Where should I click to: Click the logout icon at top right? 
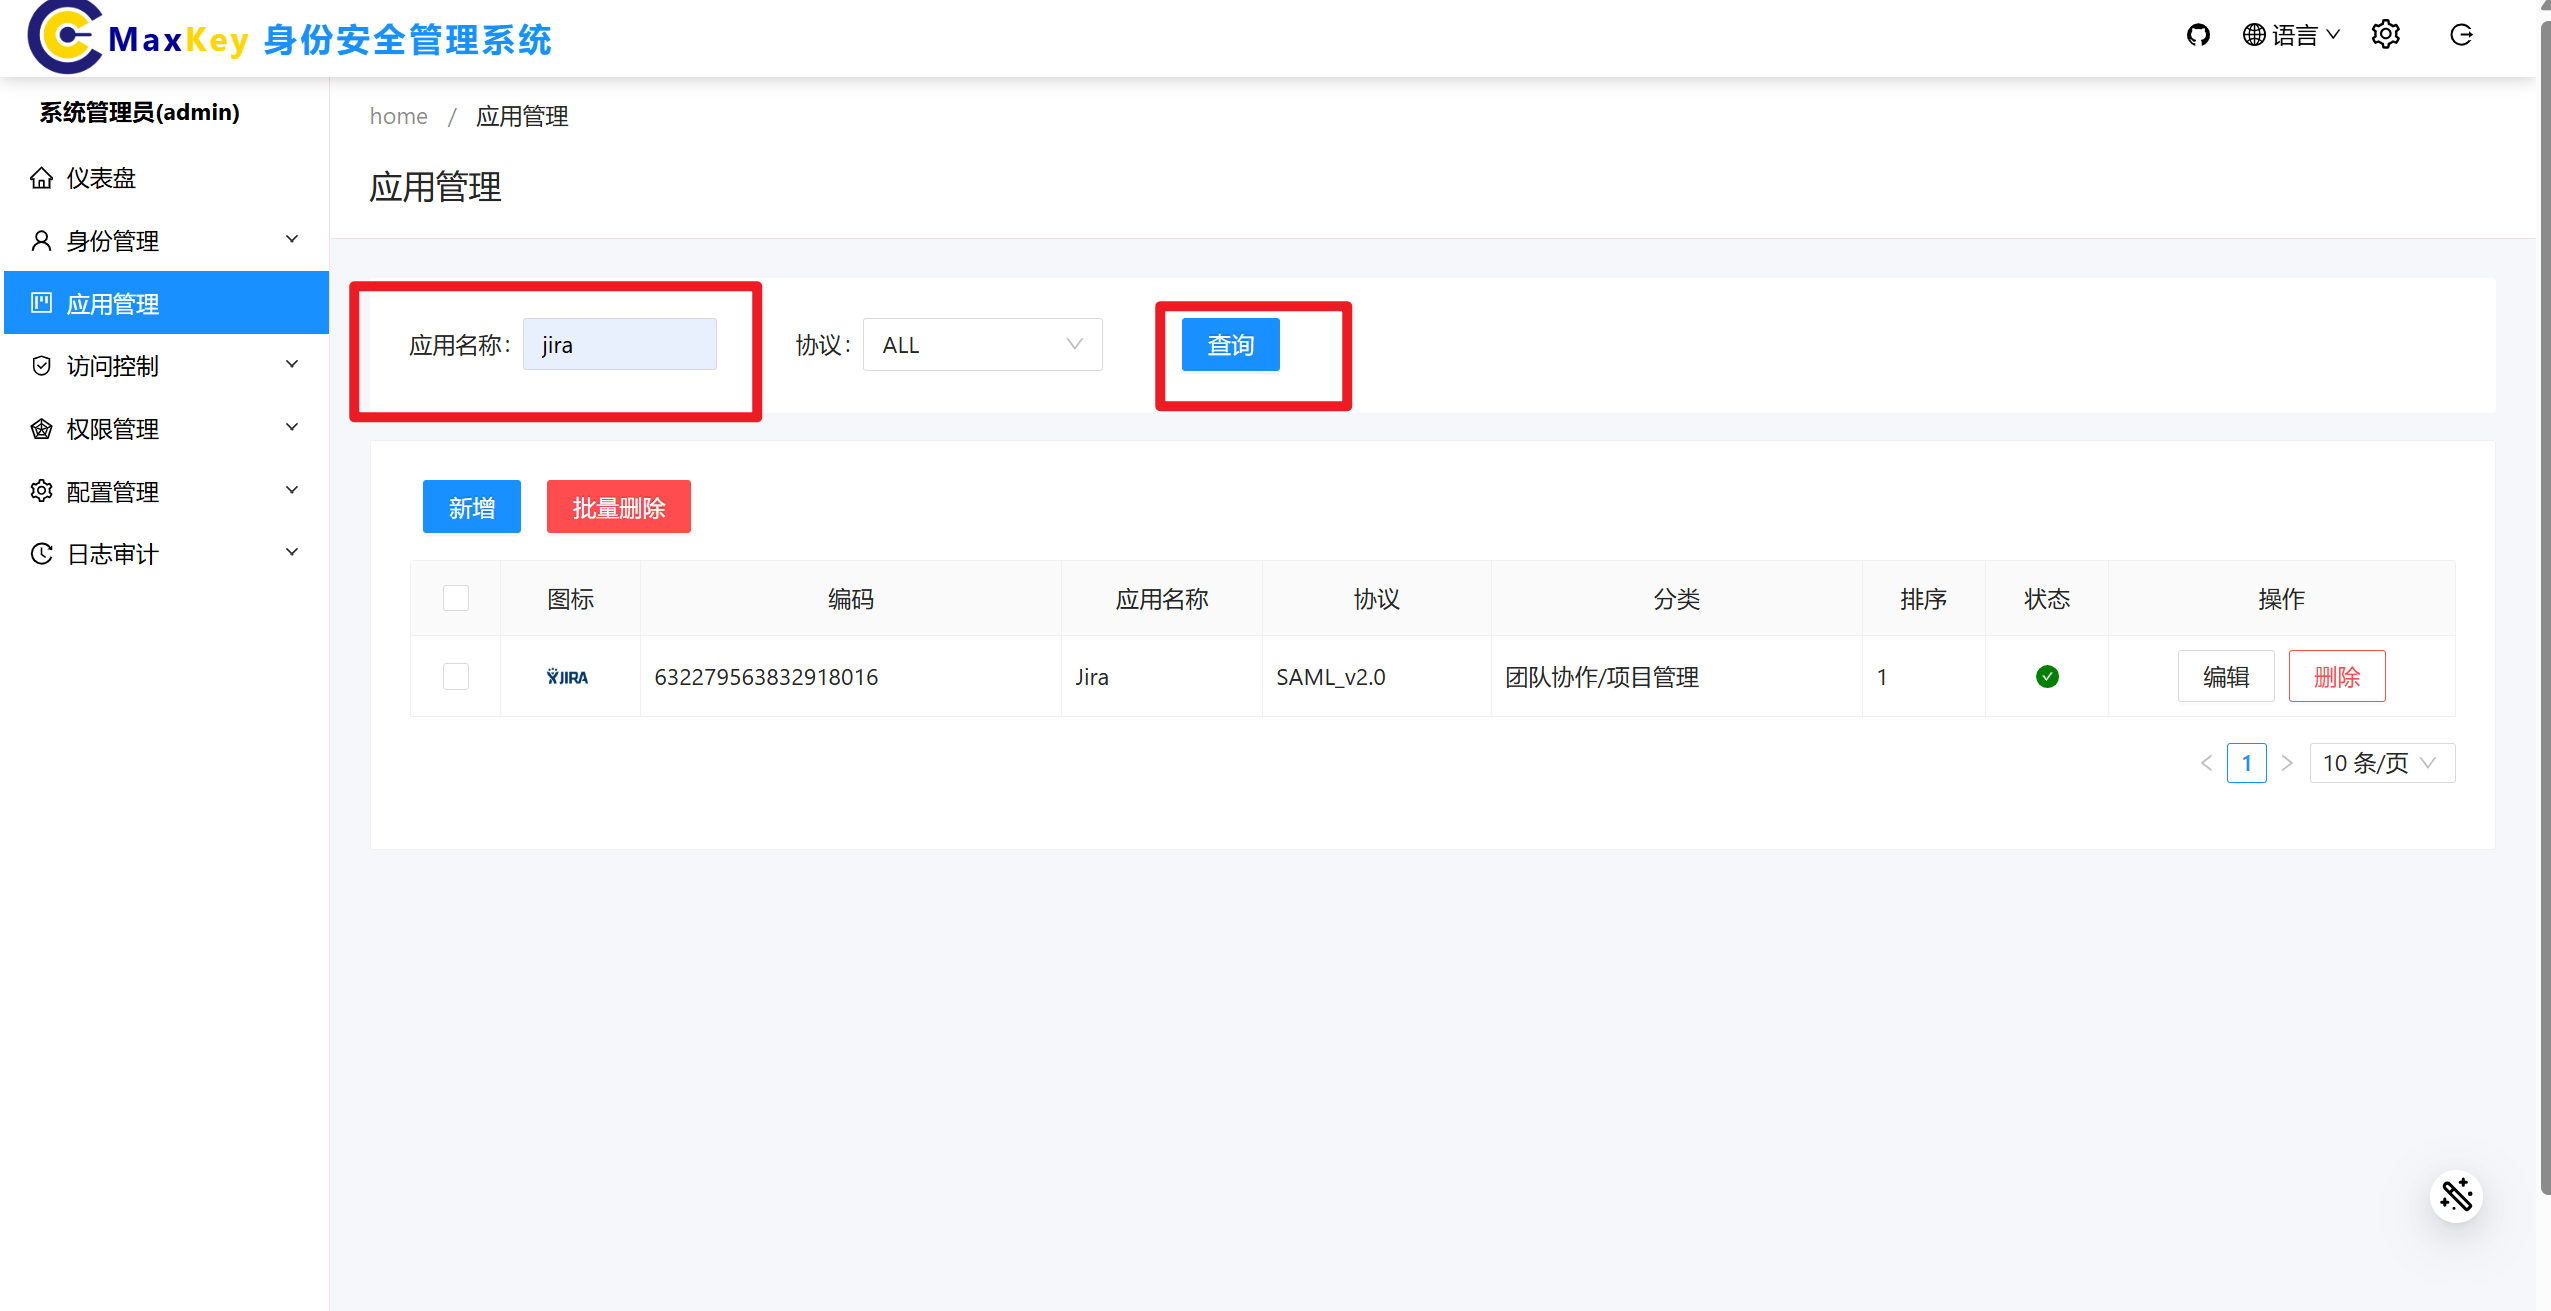(2461, 36)
